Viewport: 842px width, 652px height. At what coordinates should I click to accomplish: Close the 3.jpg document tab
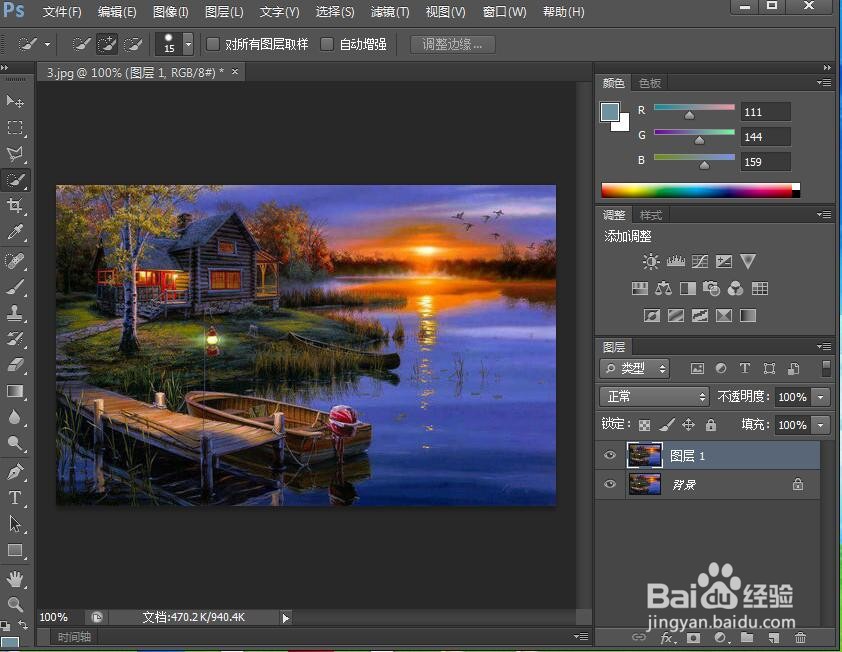coord(235,71)
